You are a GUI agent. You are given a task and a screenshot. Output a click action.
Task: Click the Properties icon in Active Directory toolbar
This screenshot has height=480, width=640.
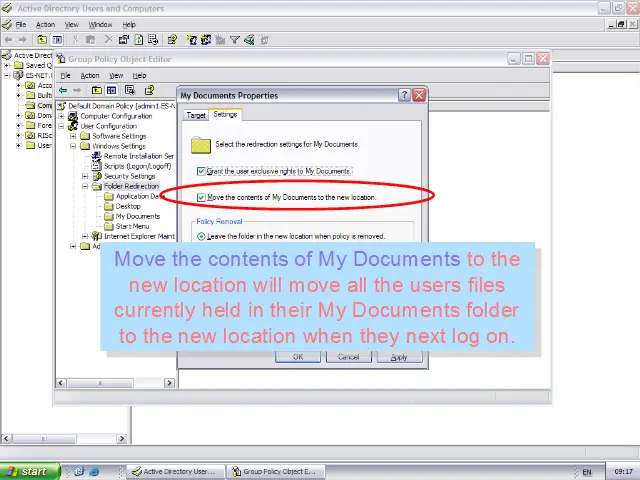pos(124,40)
